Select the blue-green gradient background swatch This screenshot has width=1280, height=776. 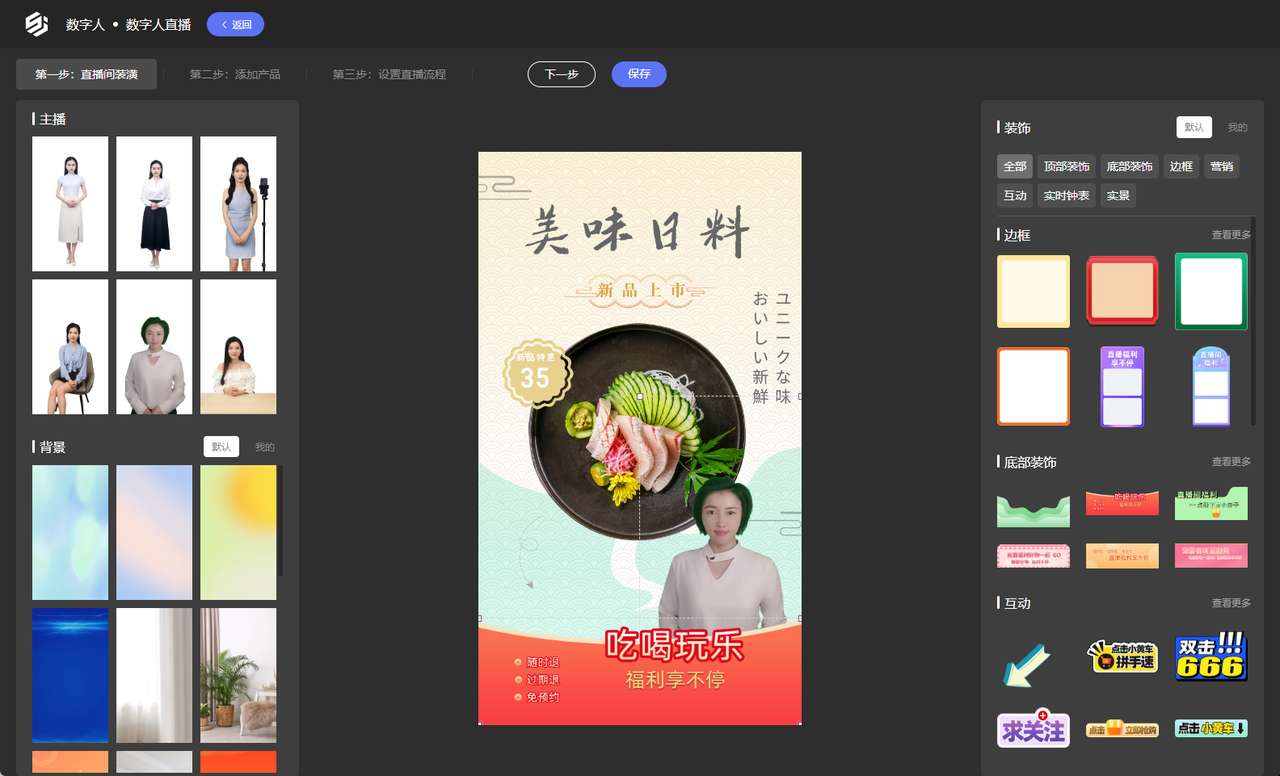[69, 531]
